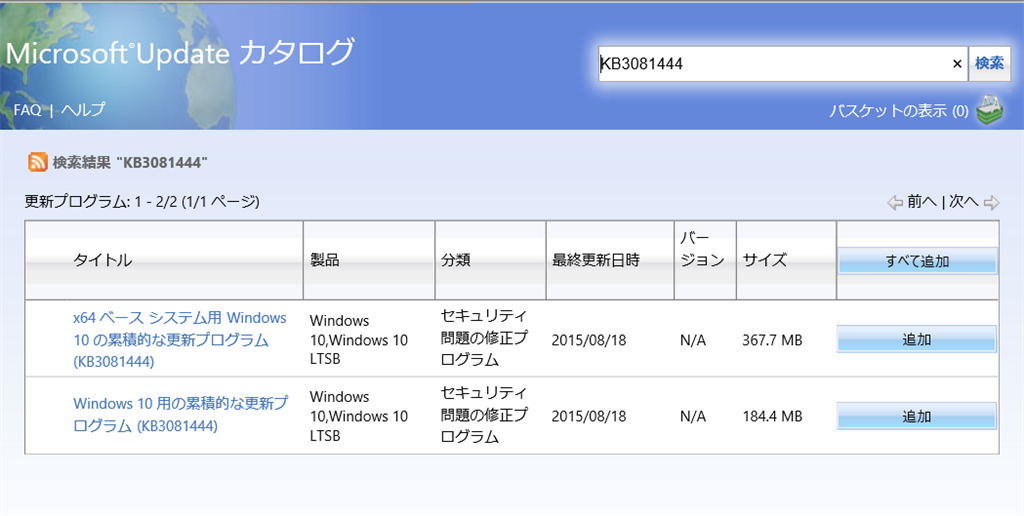Click the 検索結果 "KB3081444" heading
Image resolution: width=1024 pixels, height=516 pixels.
[x=130, y=163]
